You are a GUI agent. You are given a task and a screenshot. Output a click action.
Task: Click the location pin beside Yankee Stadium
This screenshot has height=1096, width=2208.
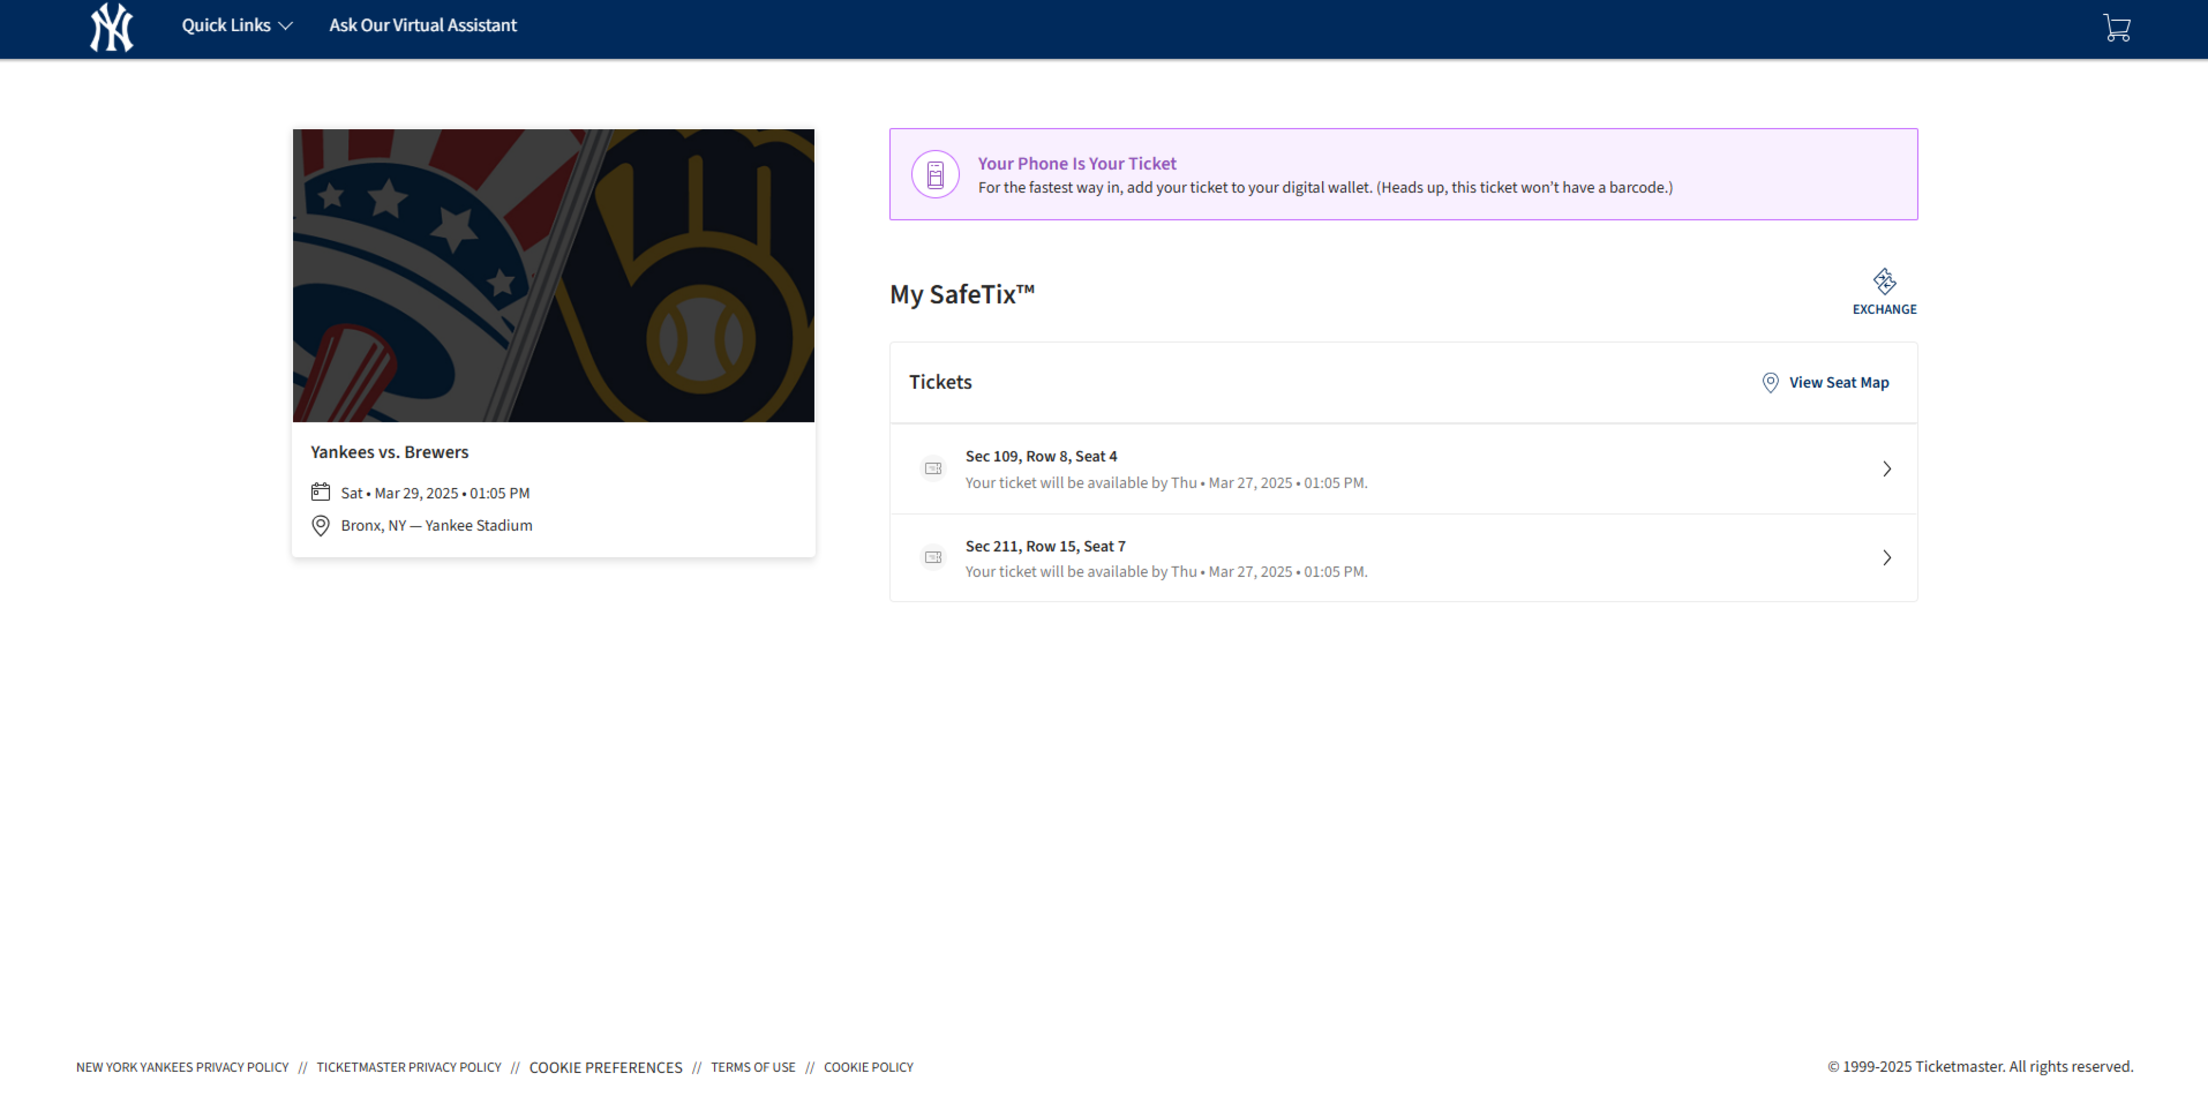320,525
